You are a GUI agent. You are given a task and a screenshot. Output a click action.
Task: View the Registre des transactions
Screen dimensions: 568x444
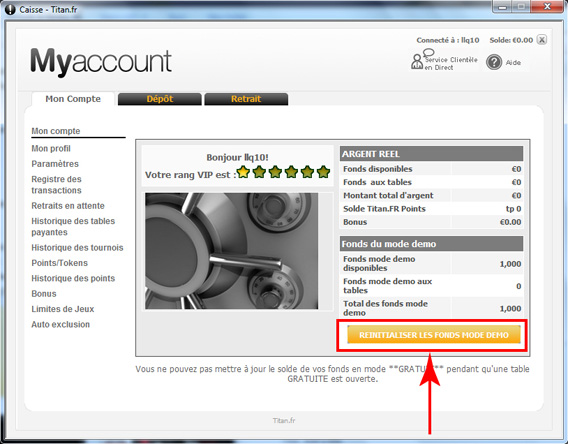pos(57,185)
